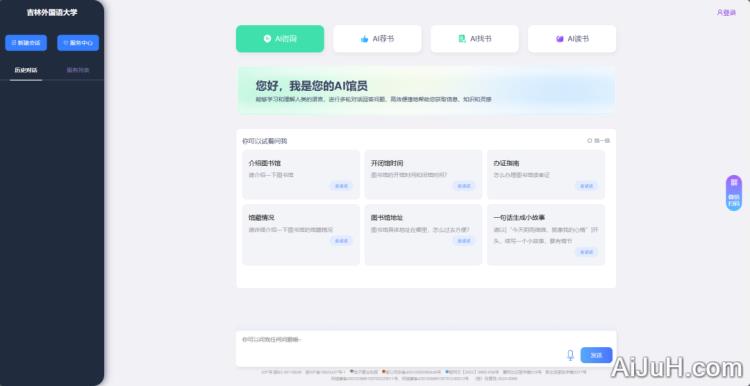
Task: Click the try button in 馆藏情况 card
Action: (342, 241)
